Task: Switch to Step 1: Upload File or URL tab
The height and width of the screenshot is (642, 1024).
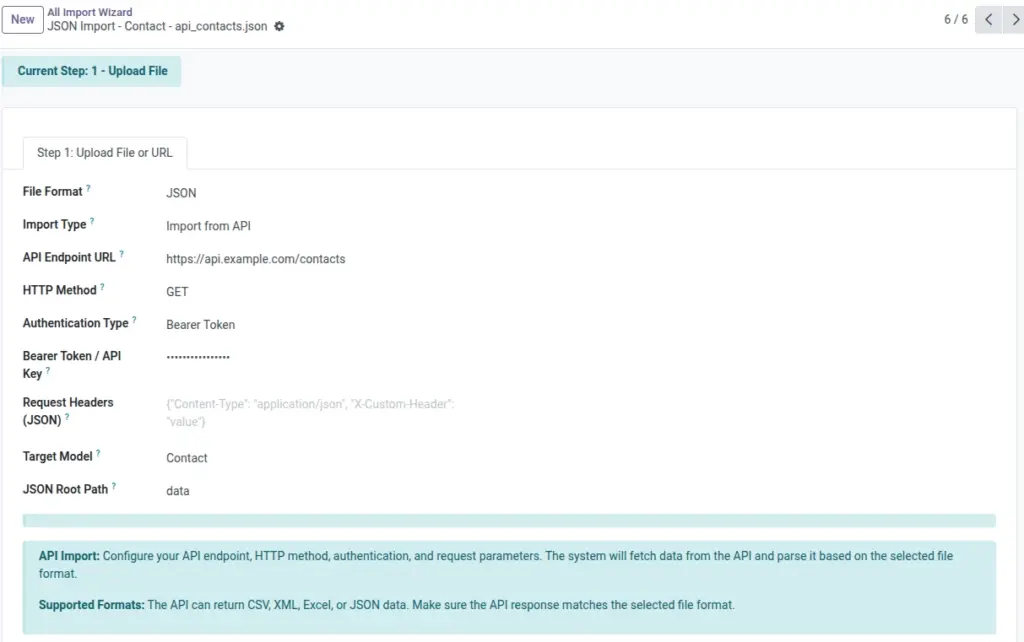Action: [x=104, y=153]
